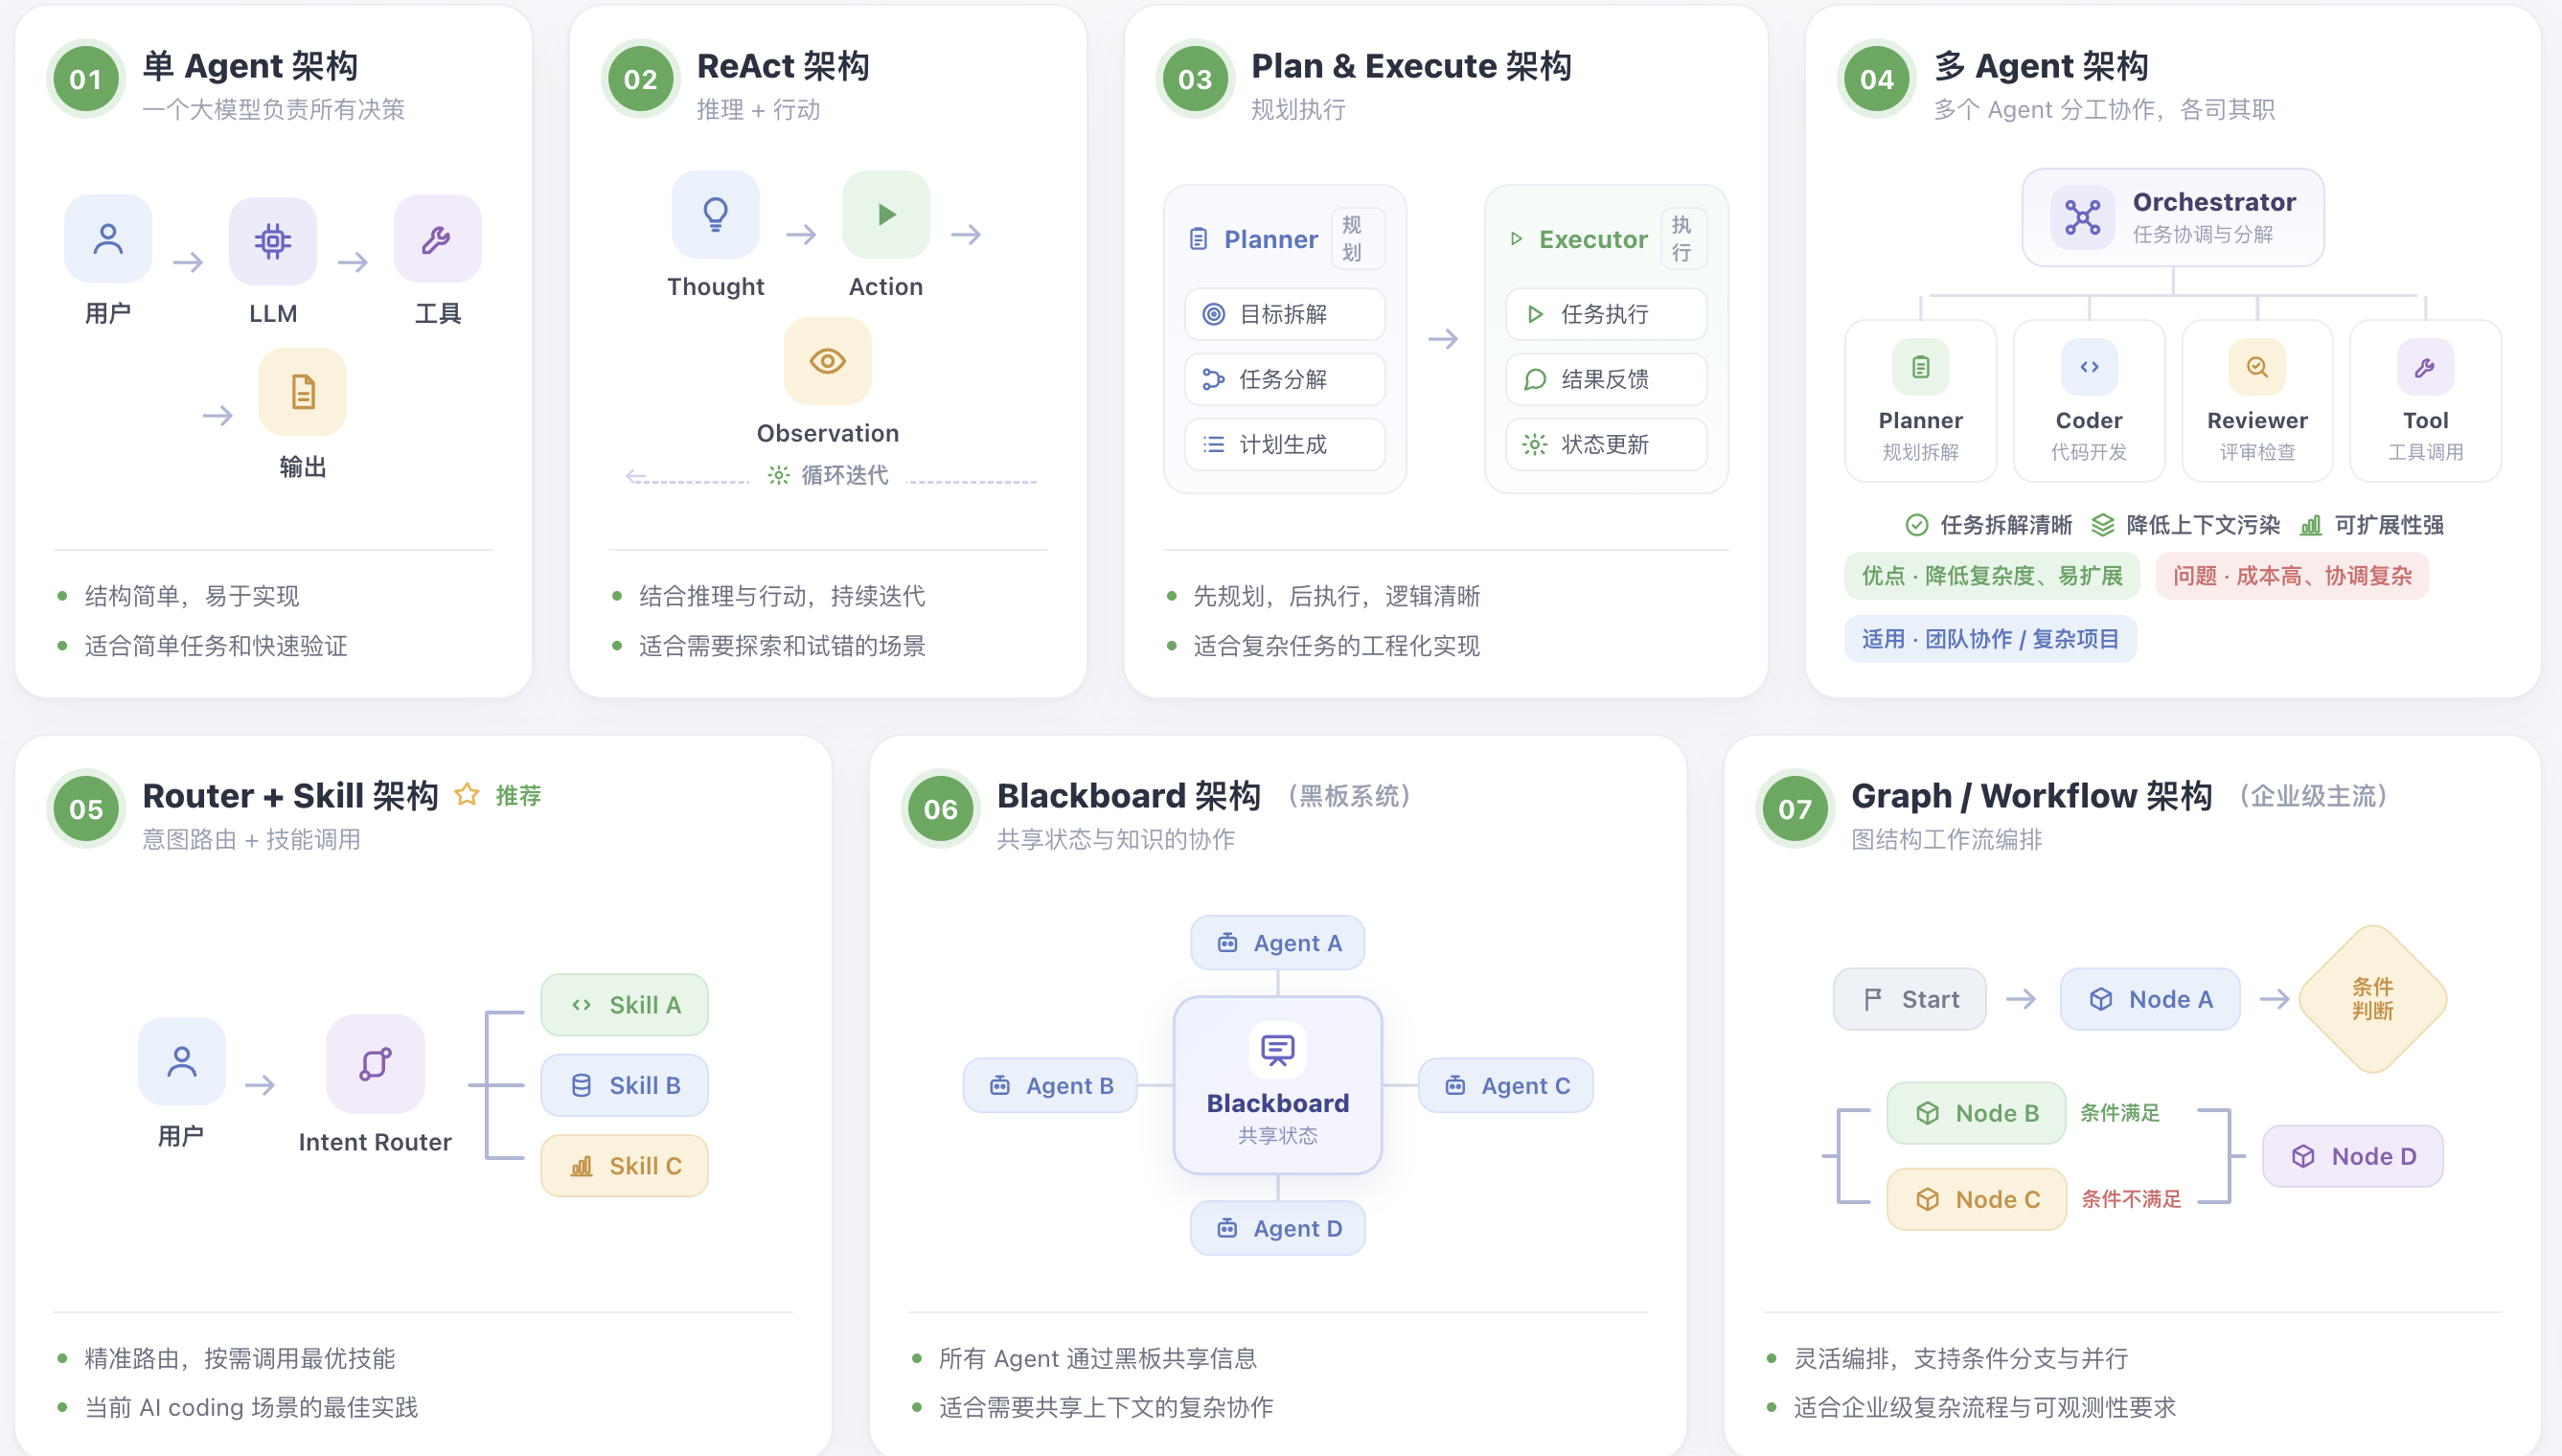Click the Observation eye icon
Viewport: 2562px width, 1456px height.
[828, 361]
